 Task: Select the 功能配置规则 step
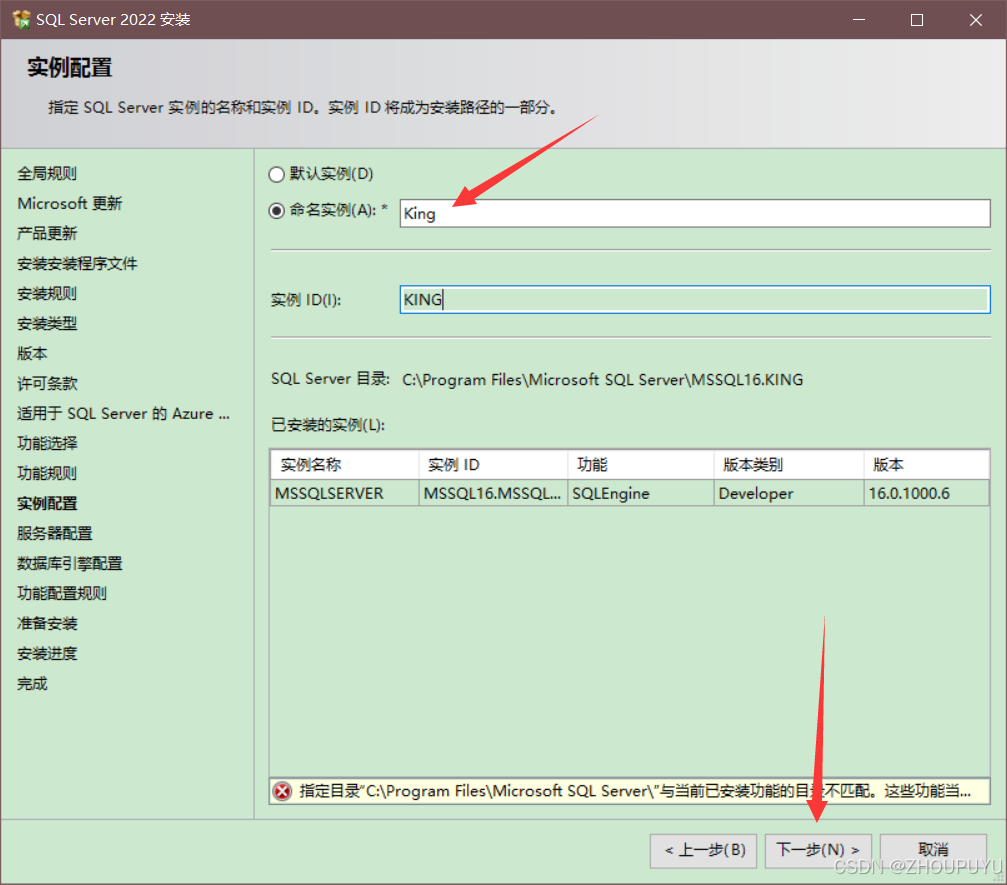62,593
